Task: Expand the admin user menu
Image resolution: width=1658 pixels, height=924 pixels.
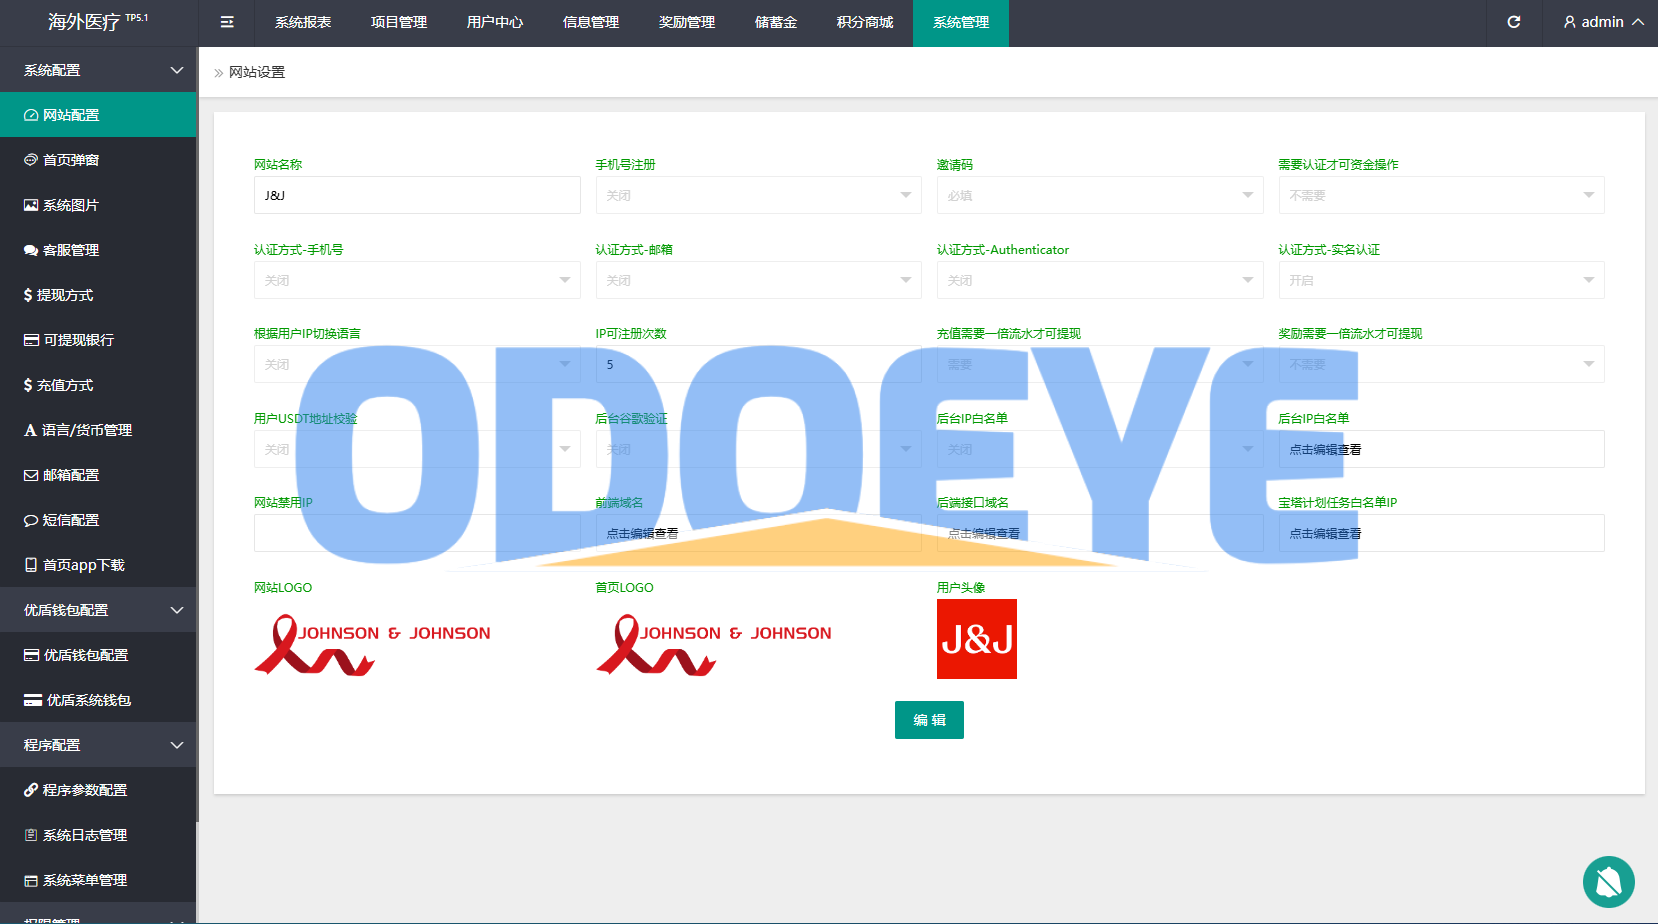Action: point(1603,22)
